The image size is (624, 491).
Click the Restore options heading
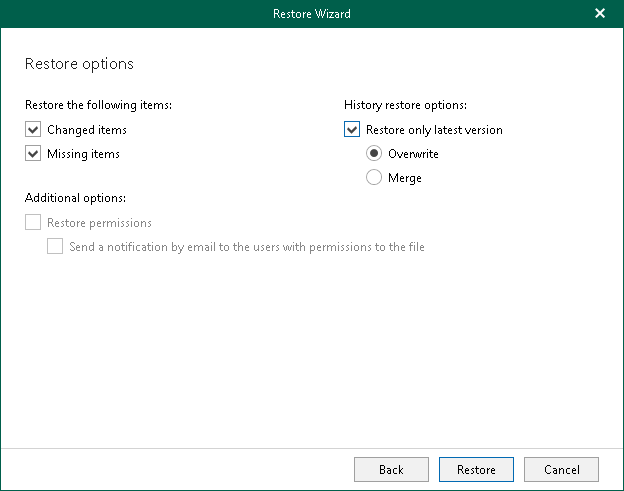coord(79,64)
